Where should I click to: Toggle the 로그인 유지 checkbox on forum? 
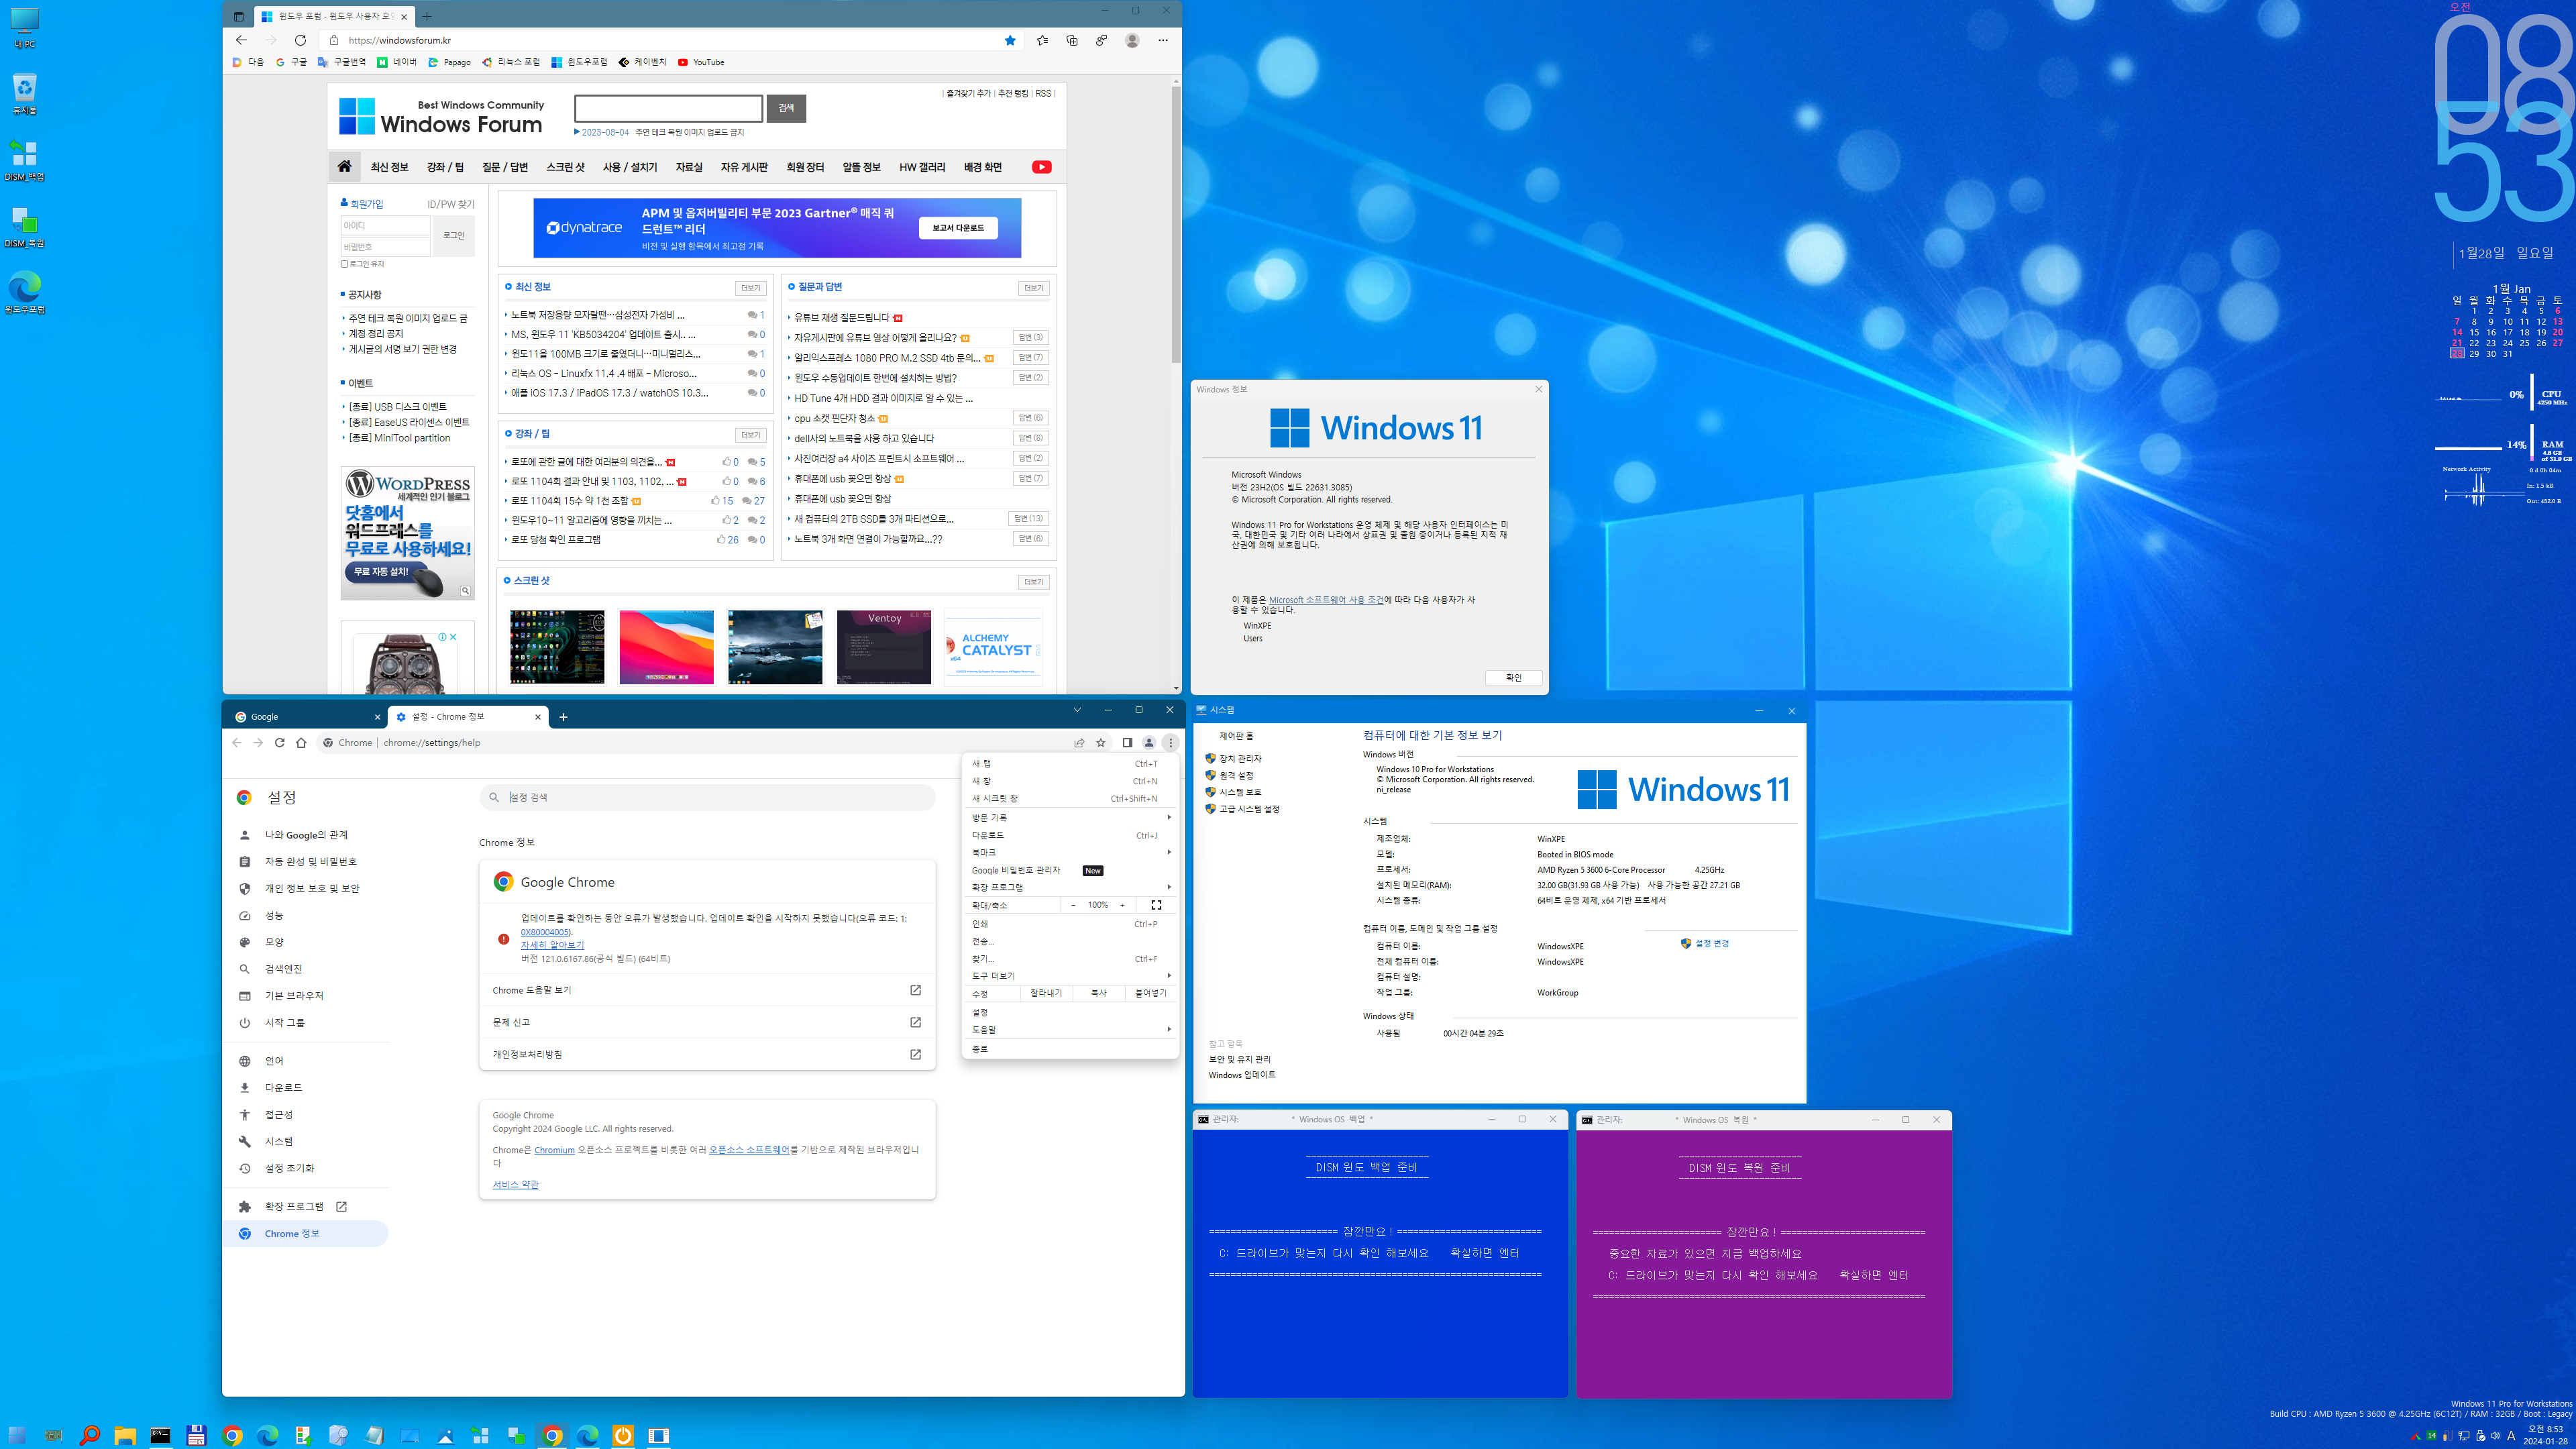[x=345, y=264]
